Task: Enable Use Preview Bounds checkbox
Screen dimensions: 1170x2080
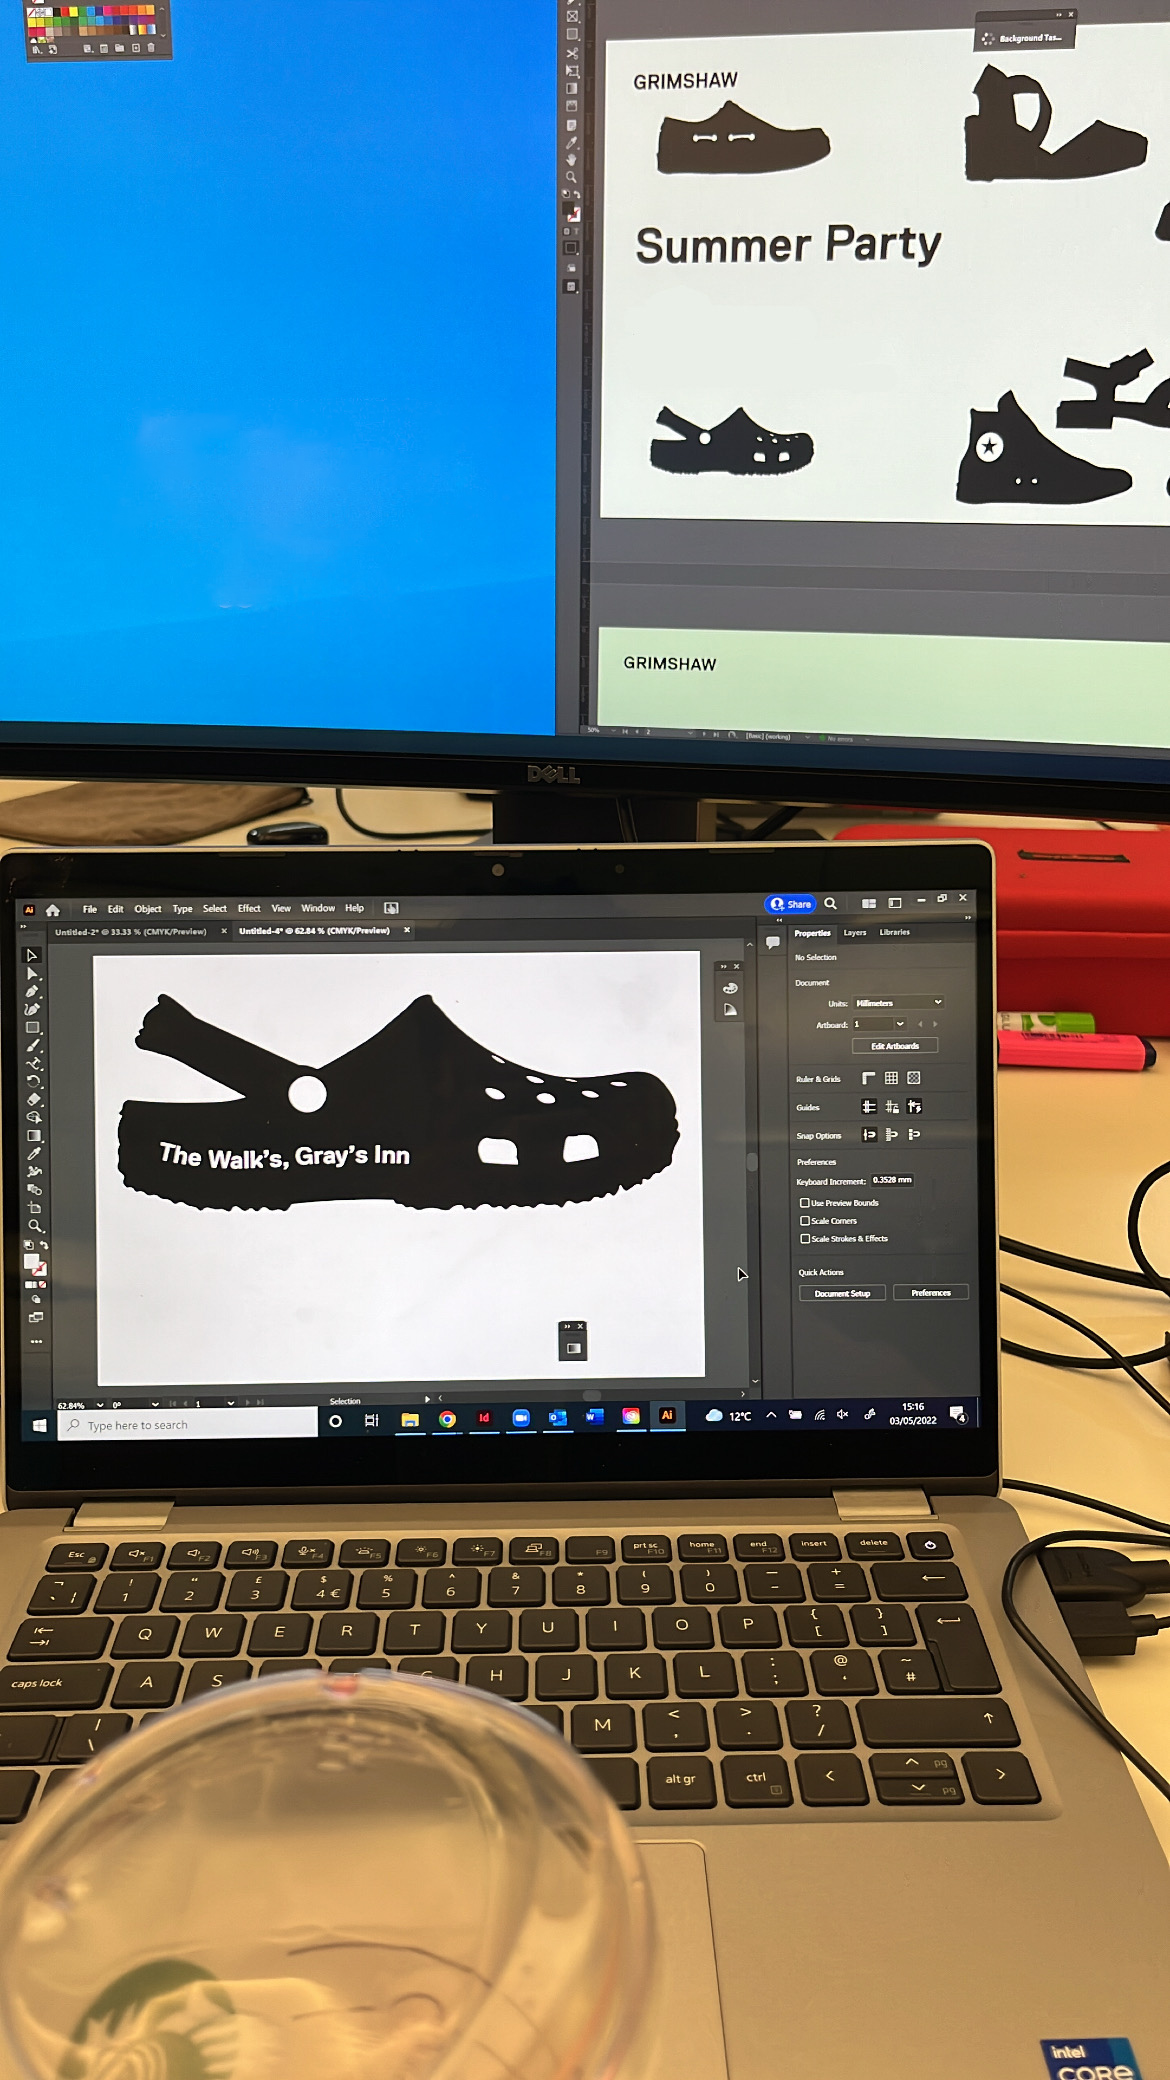Action: (805, 1203)
